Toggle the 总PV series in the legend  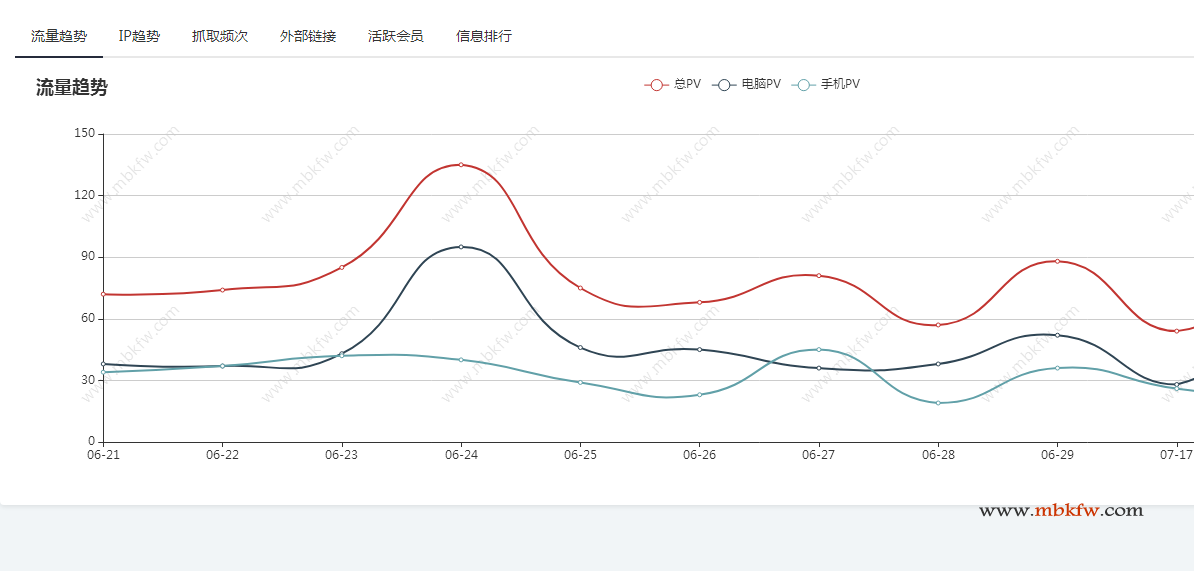673,84
